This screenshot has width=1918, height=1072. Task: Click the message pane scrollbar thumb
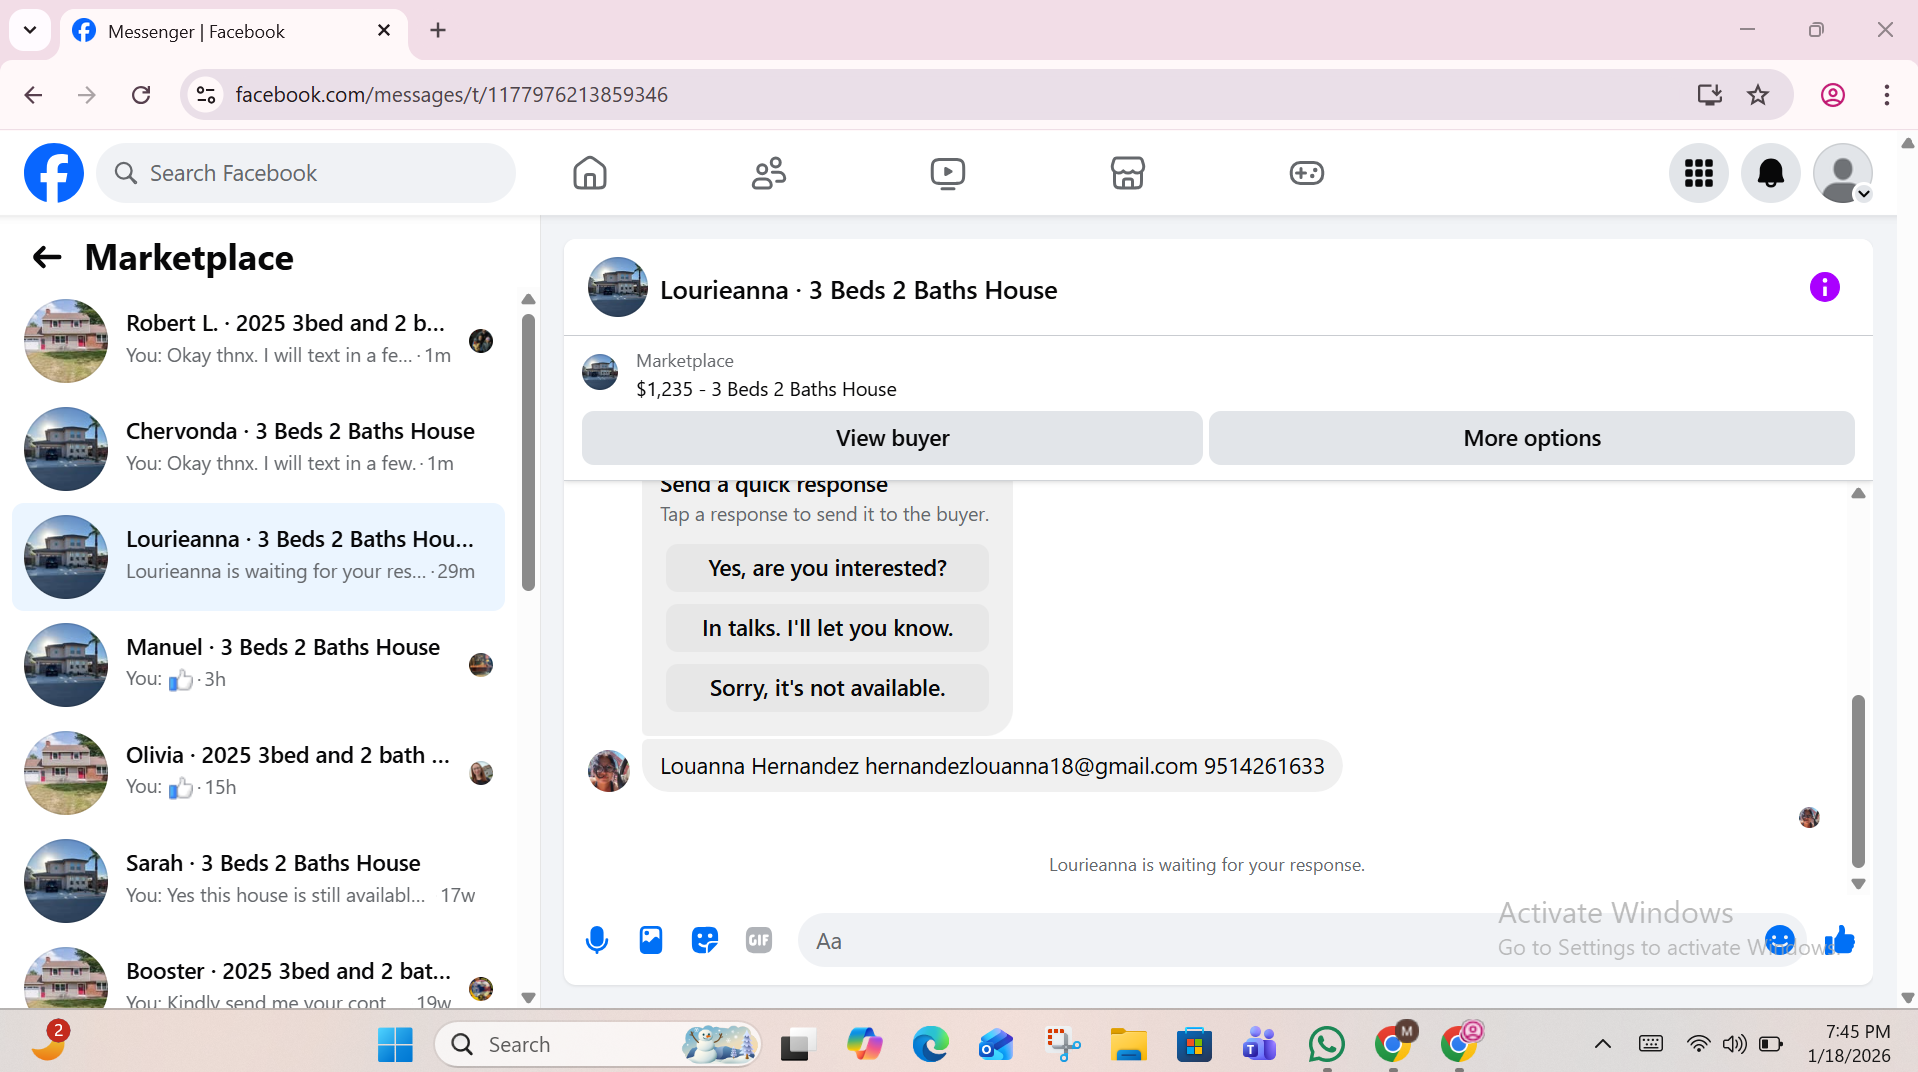tap(1858, 781)
